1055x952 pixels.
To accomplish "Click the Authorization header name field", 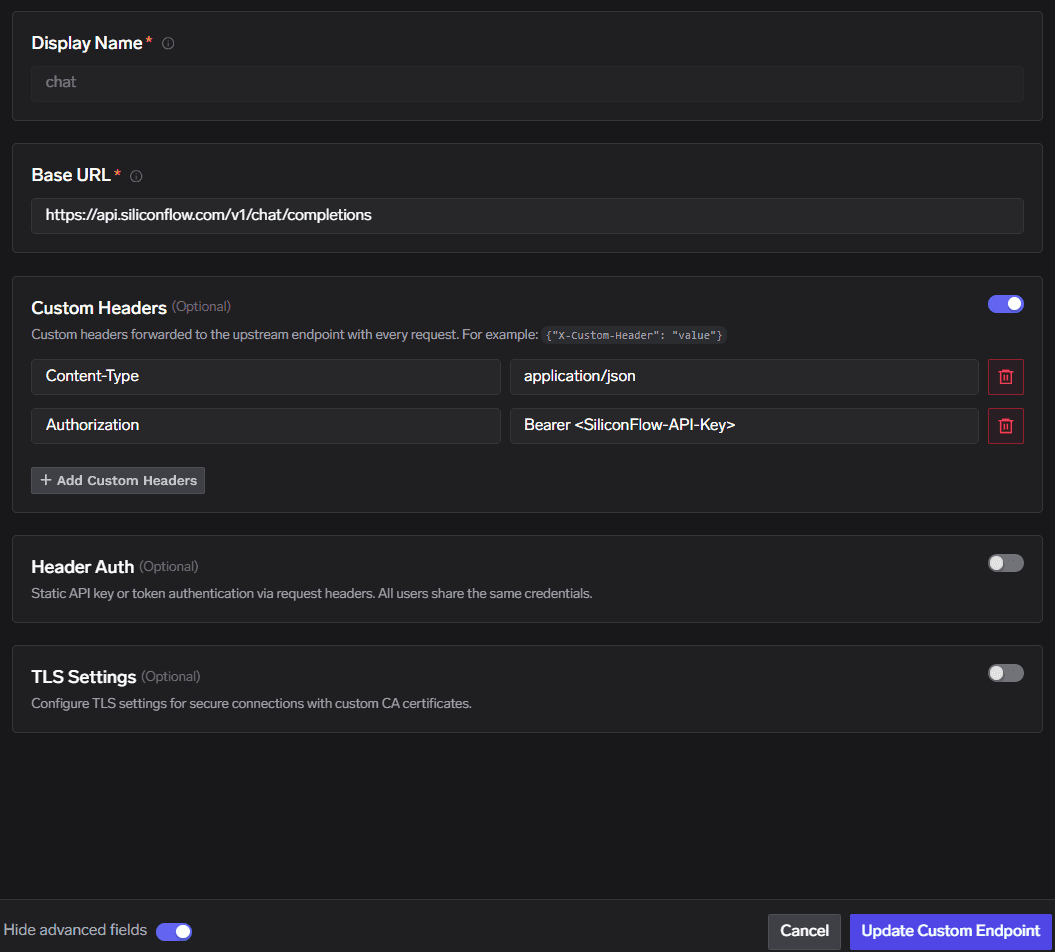I will (266, 426).
